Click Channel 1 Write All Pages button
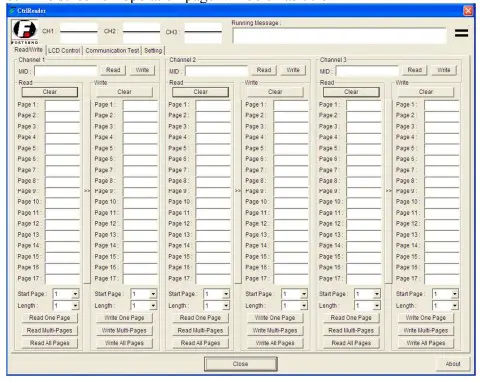This screenshot has width=481, height=382. pos(124,343)
